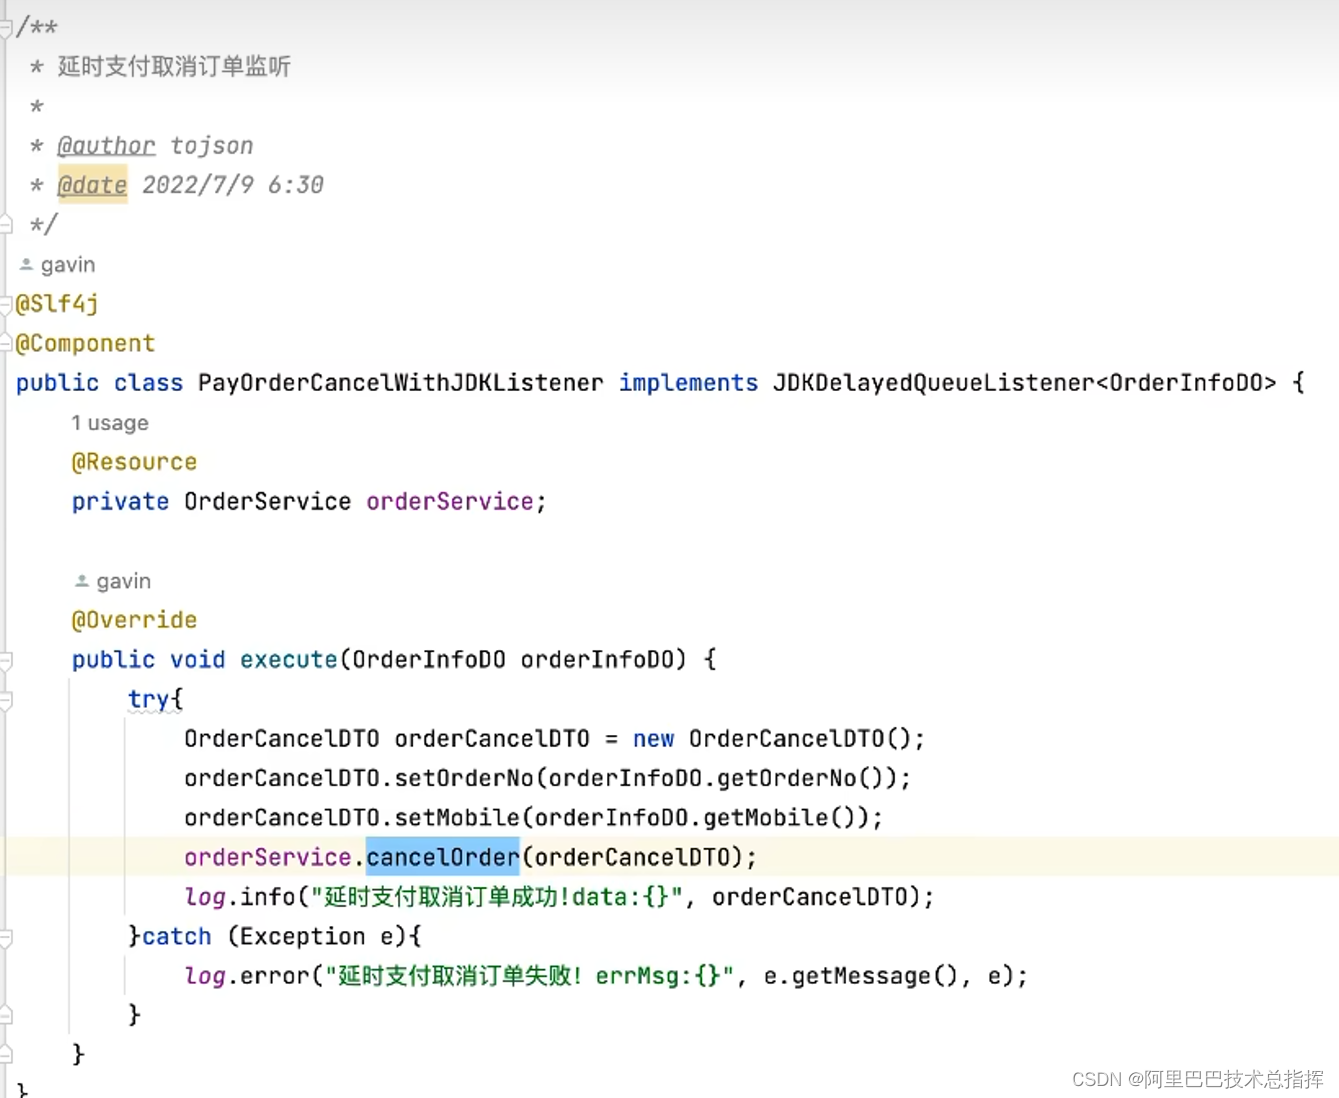
Task: Fold the class annotations at @Slf4j
Action: 5,304
